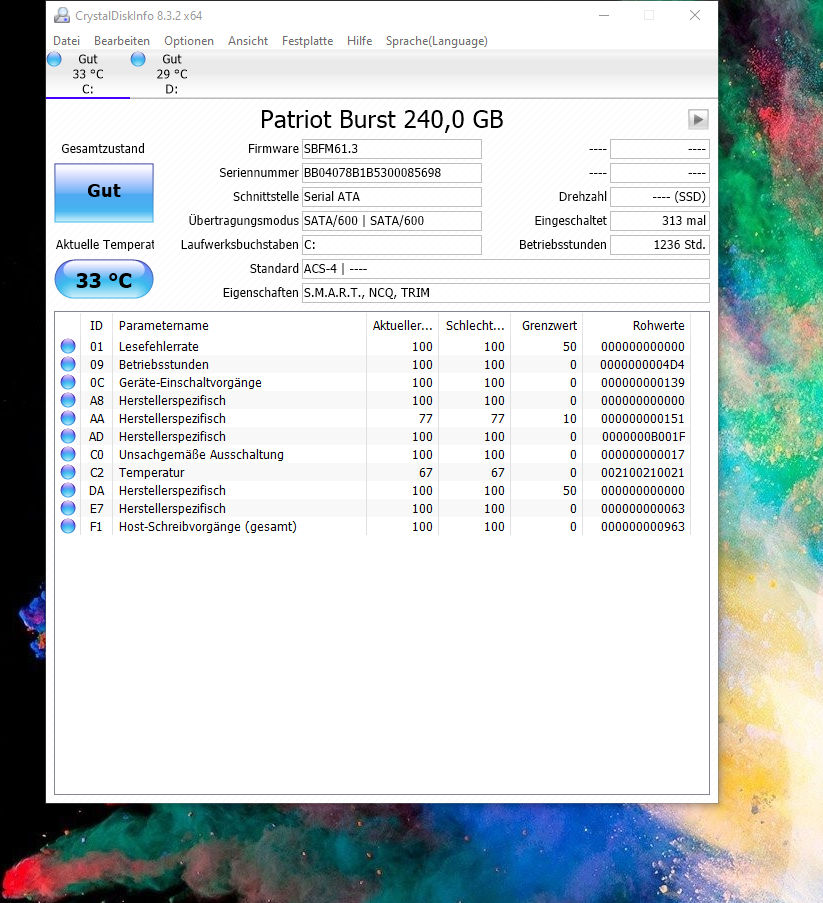
Task: Open the Optionen menu
Action: pyautogui.click(x=189, y=41)
